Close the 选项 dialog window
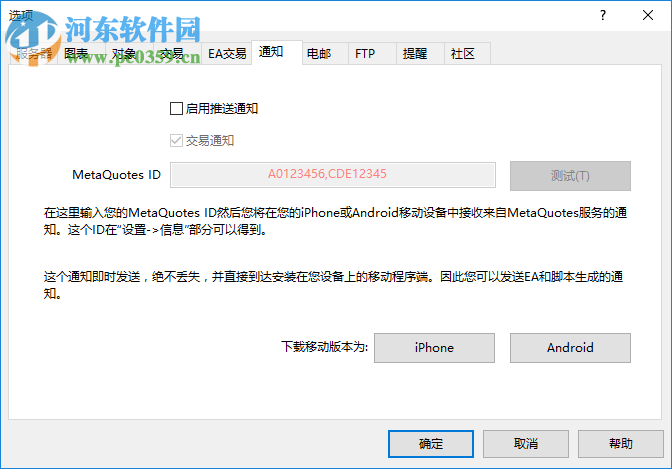 [648, 15]
